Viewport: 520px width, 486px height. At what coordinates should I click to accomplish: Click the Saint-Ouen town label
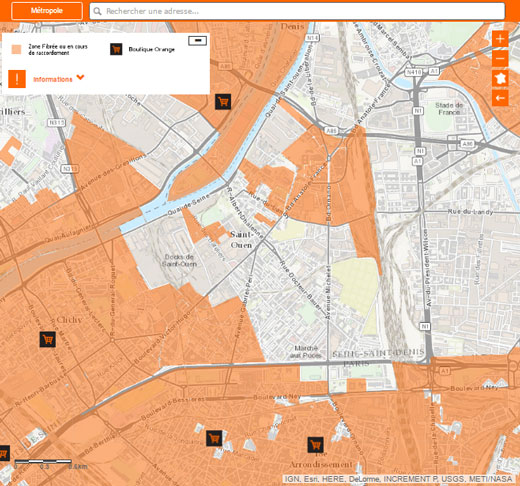[x=242, y=240]
